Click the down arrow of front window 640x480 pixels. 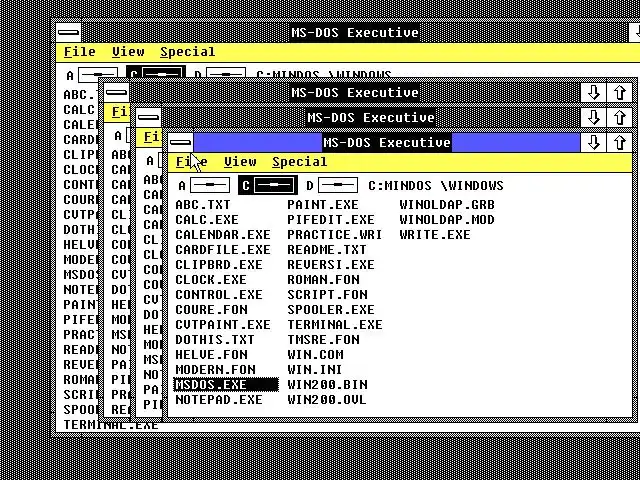coord(593,142)
